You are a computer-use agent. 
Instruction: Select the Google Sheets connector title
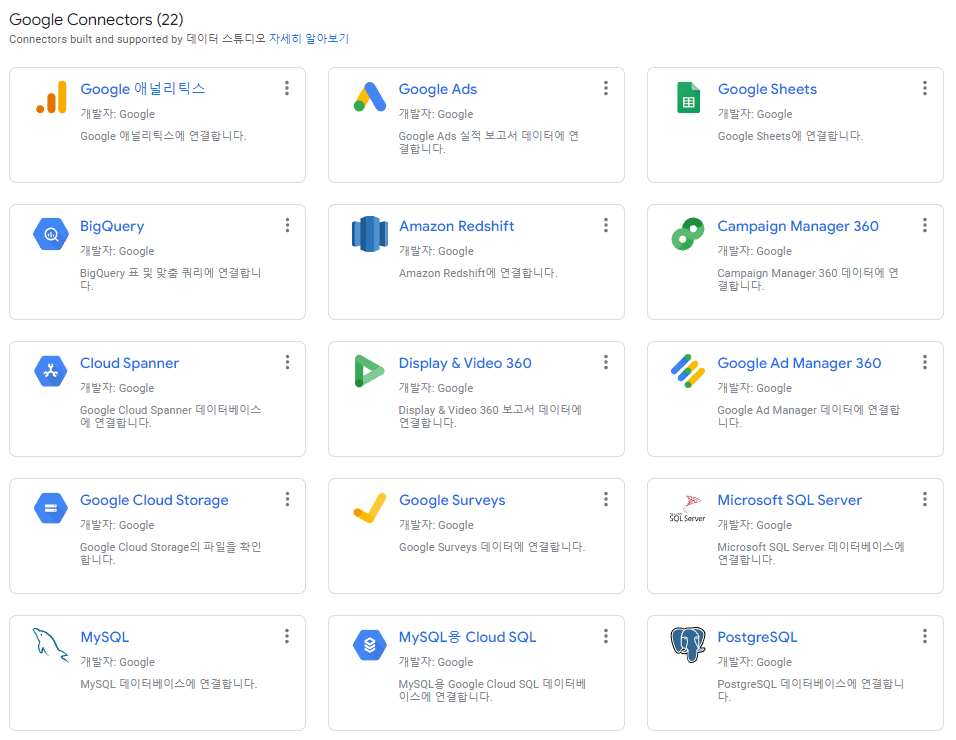(x=767, y=89)
